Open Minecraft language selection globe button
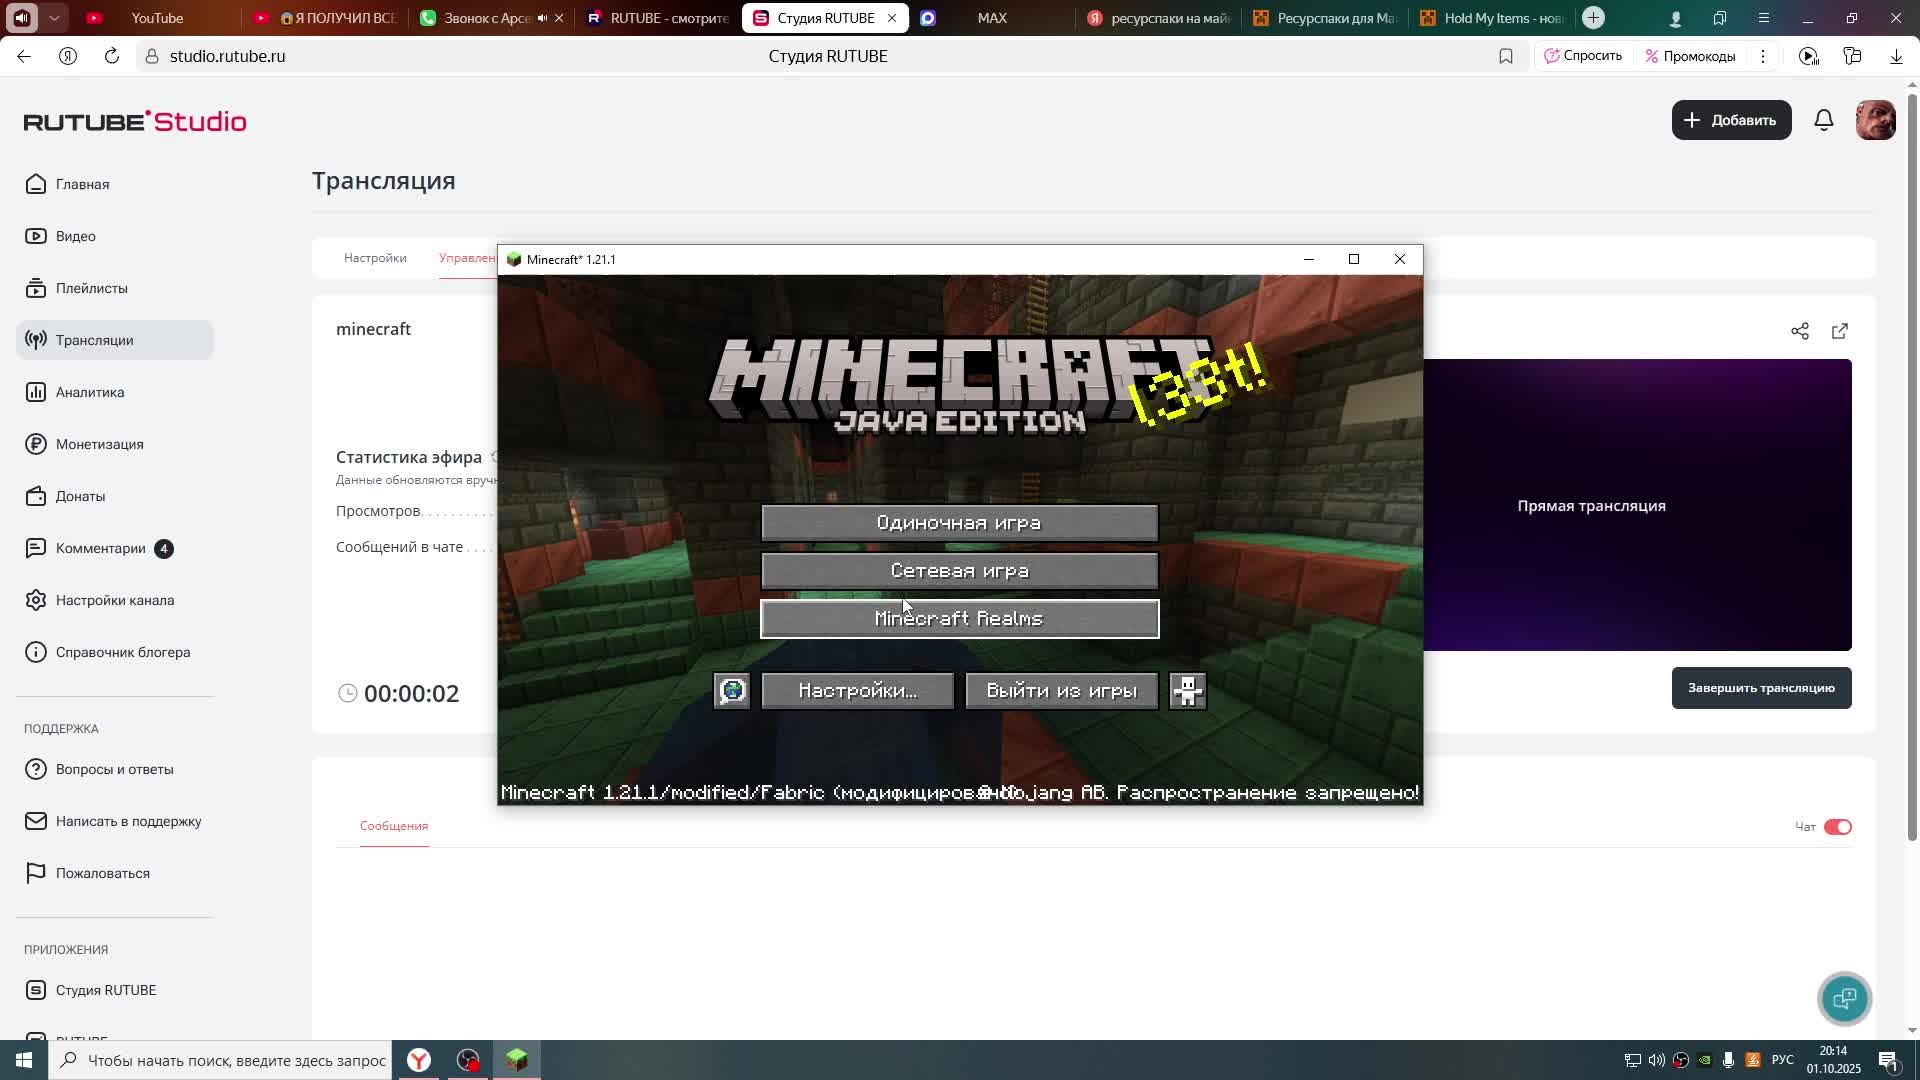This screenshot has width=1920, height=1080. click(732, 691)
